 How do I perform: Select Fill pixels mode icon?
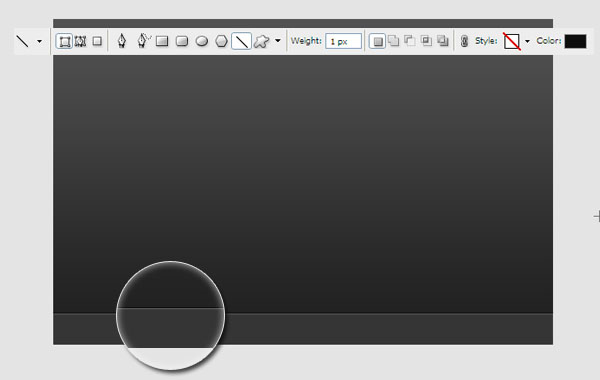pos(97,41)
